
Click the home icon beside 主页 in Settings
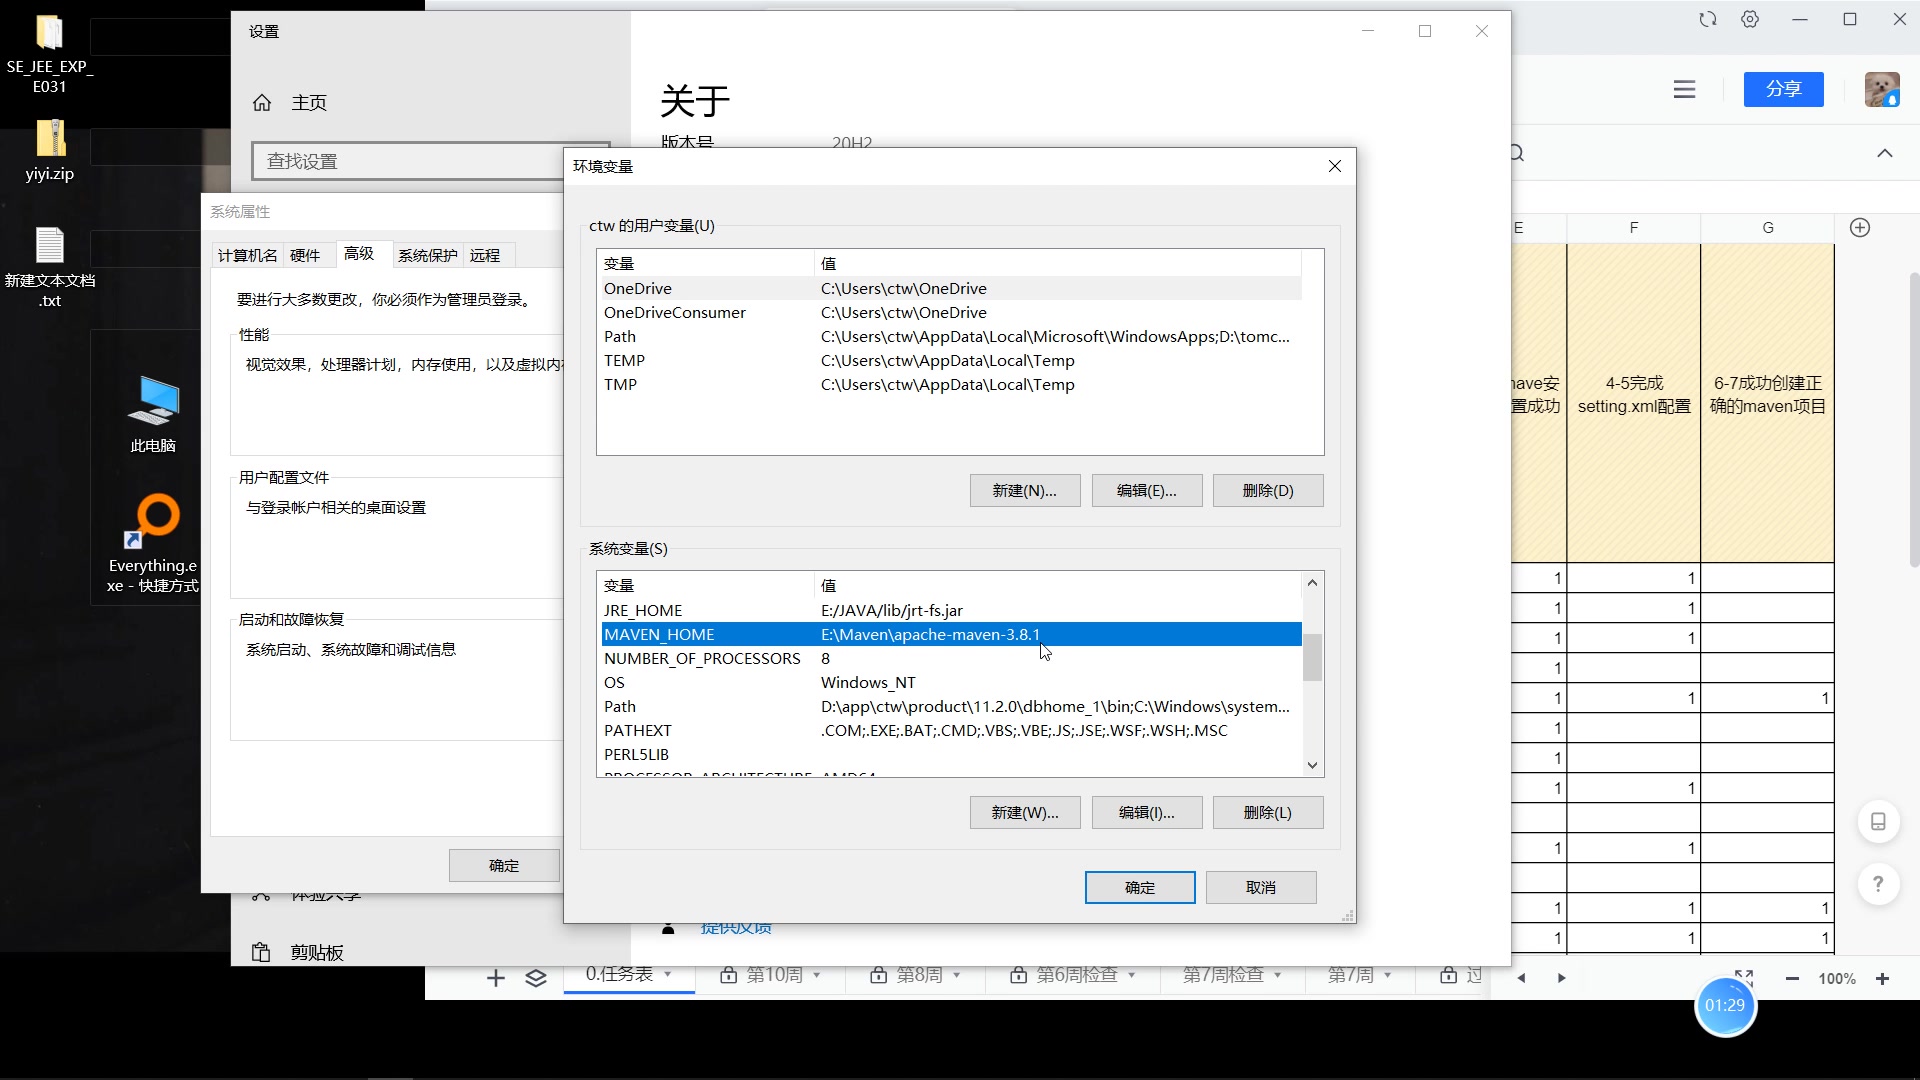[262, 102]
